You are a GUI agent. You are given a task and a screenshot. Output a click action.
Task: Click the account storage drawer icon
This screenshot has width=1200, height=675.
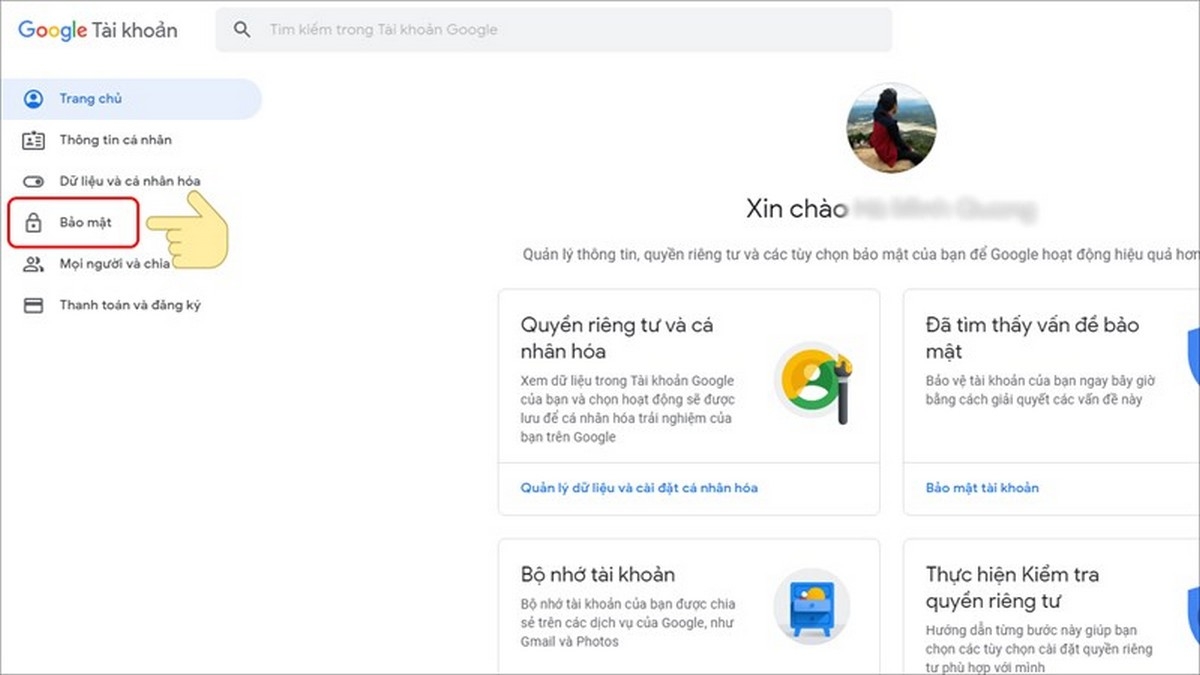click(x=811, y=607)
